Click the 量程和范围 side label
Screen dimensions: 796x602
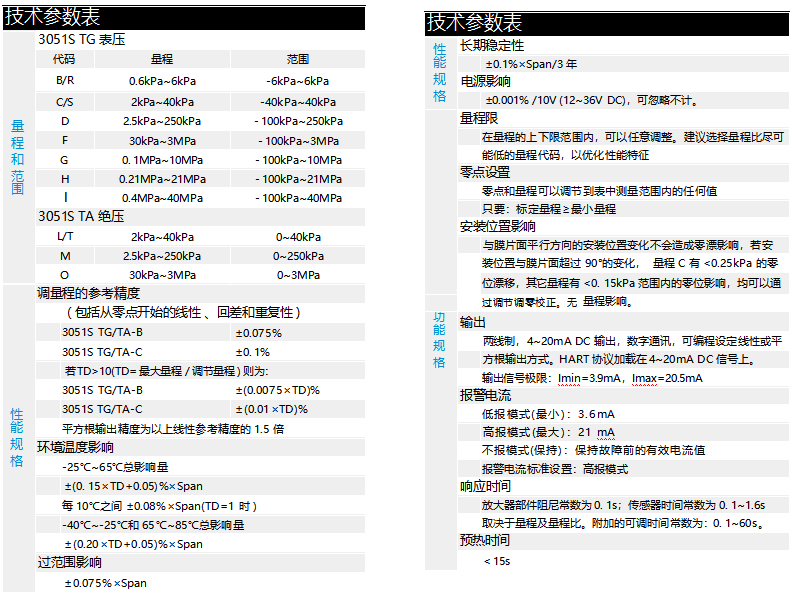pos(17,155)
